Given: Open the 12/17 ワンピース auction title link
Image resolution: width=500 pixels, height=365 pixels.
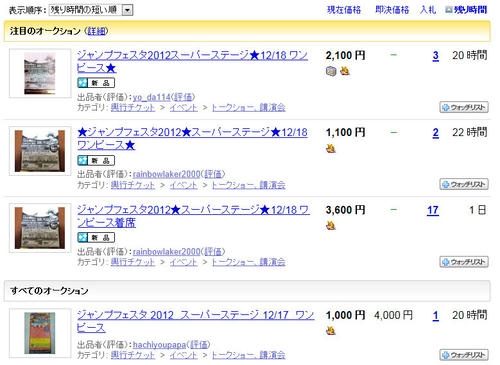Looking at the screenshot, I should 195,321.
